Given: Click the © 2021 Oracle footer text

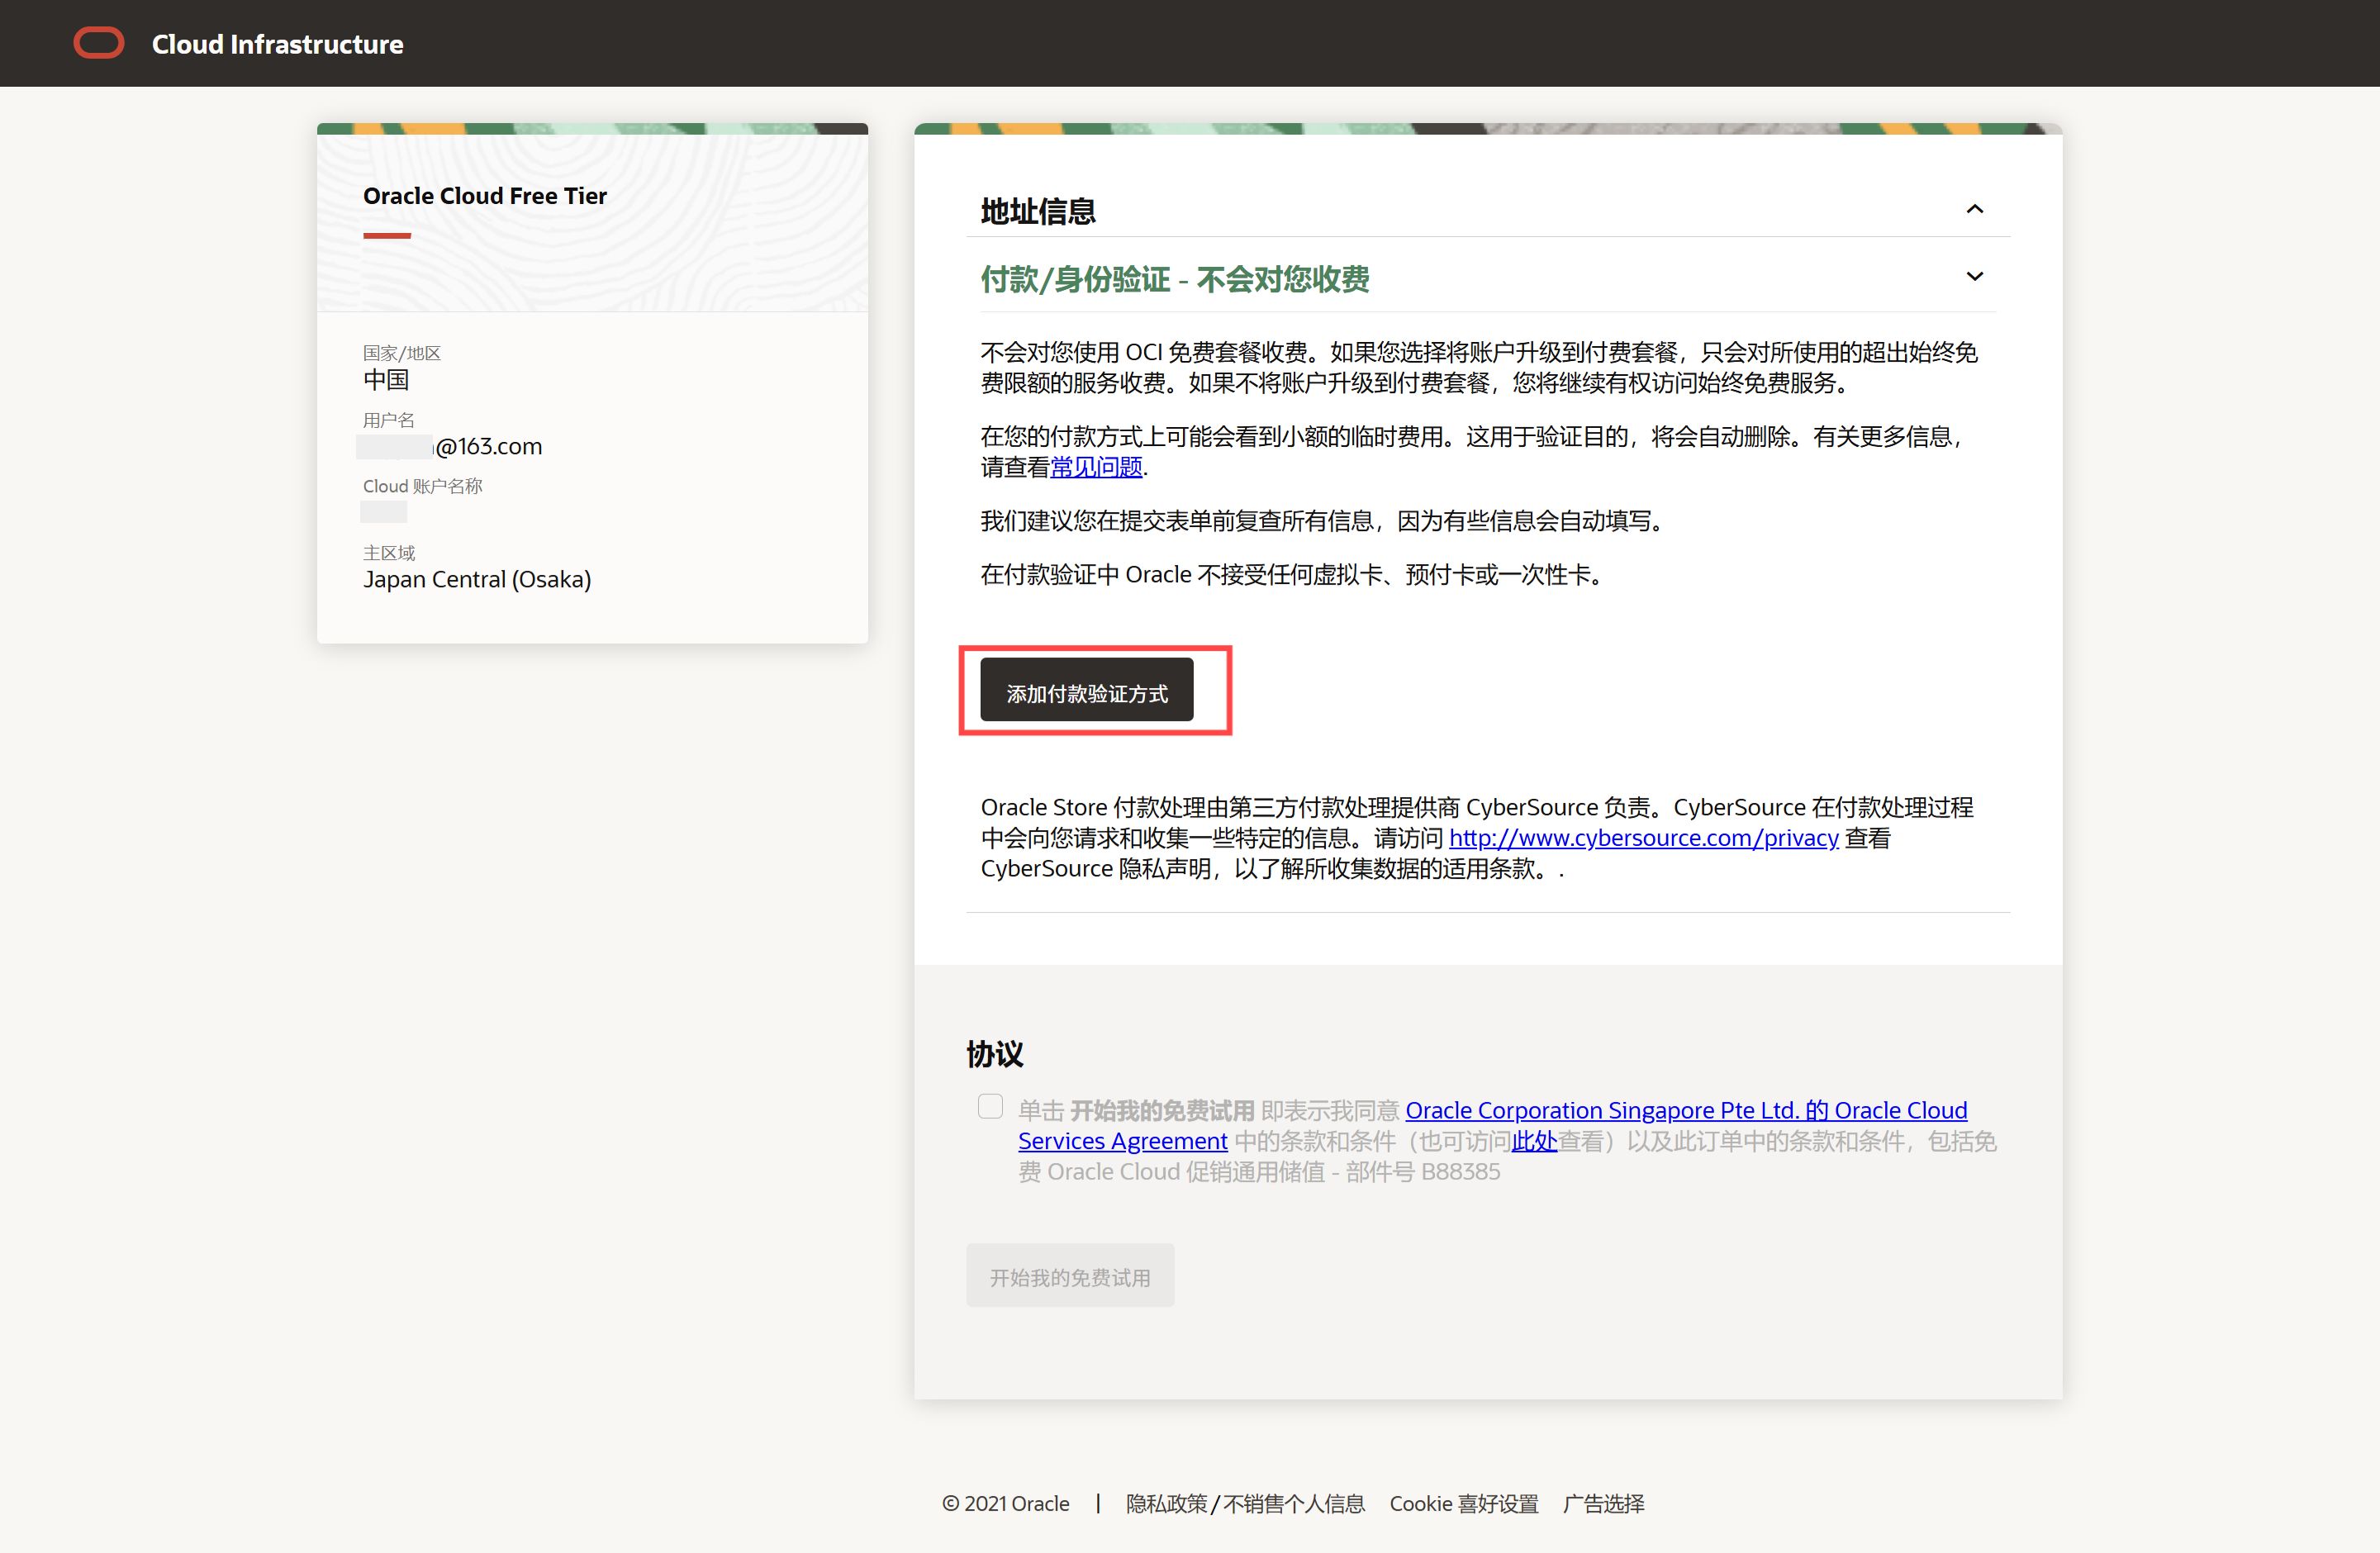Looking at the screenshot, I should (1006, 1504).
